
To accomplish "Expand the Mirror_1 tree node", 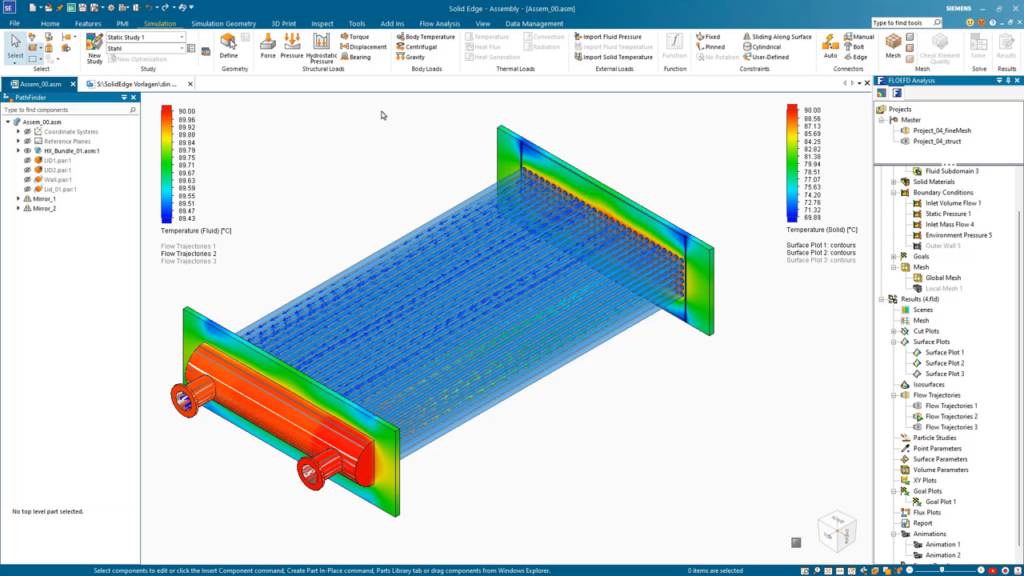I will [x=18, y=199].
